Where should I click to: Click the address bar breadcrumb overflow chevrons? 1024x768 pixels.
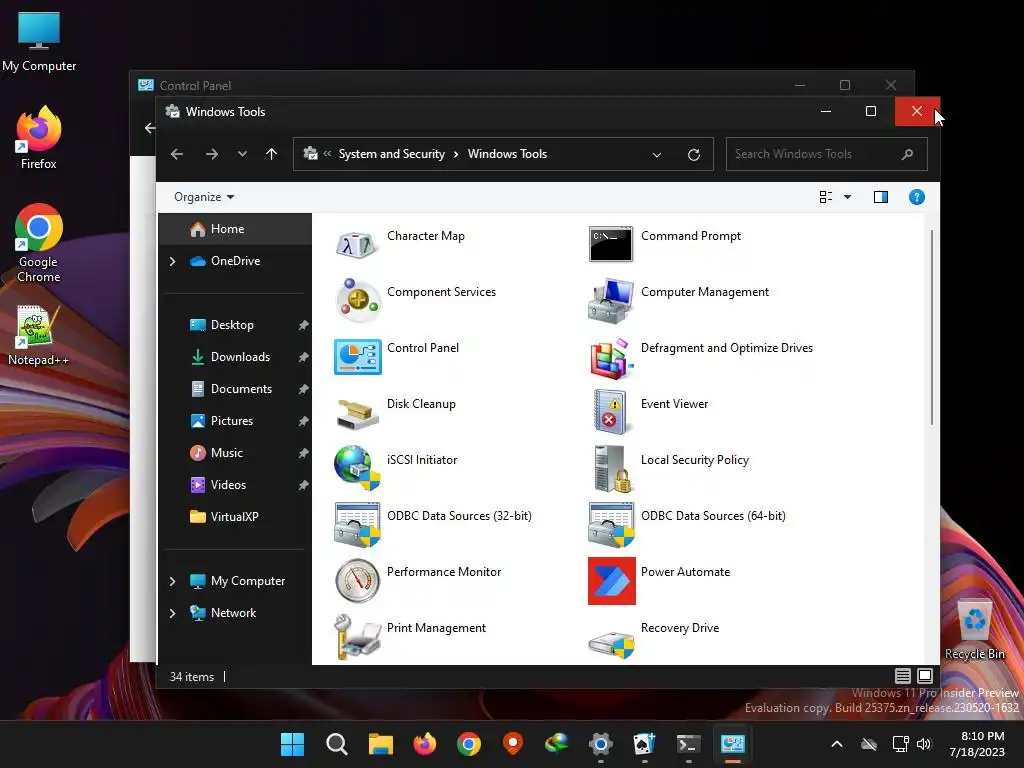[327, 154]
